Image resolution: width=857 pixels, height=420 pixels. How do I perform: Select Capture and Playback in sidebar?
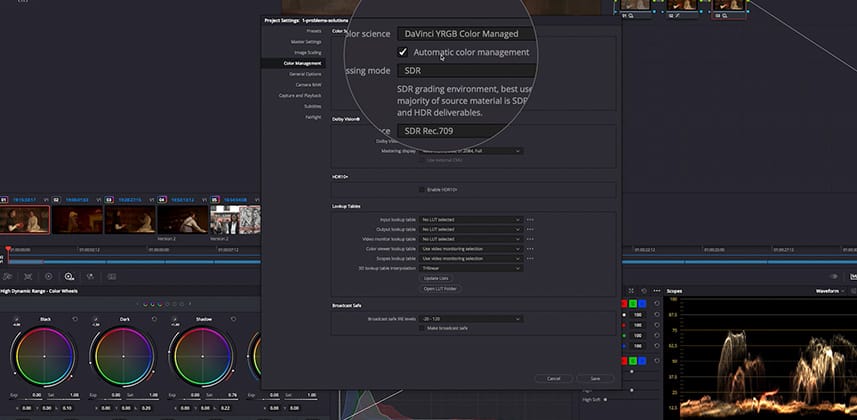pyautogui.click(x=300, y=96)
